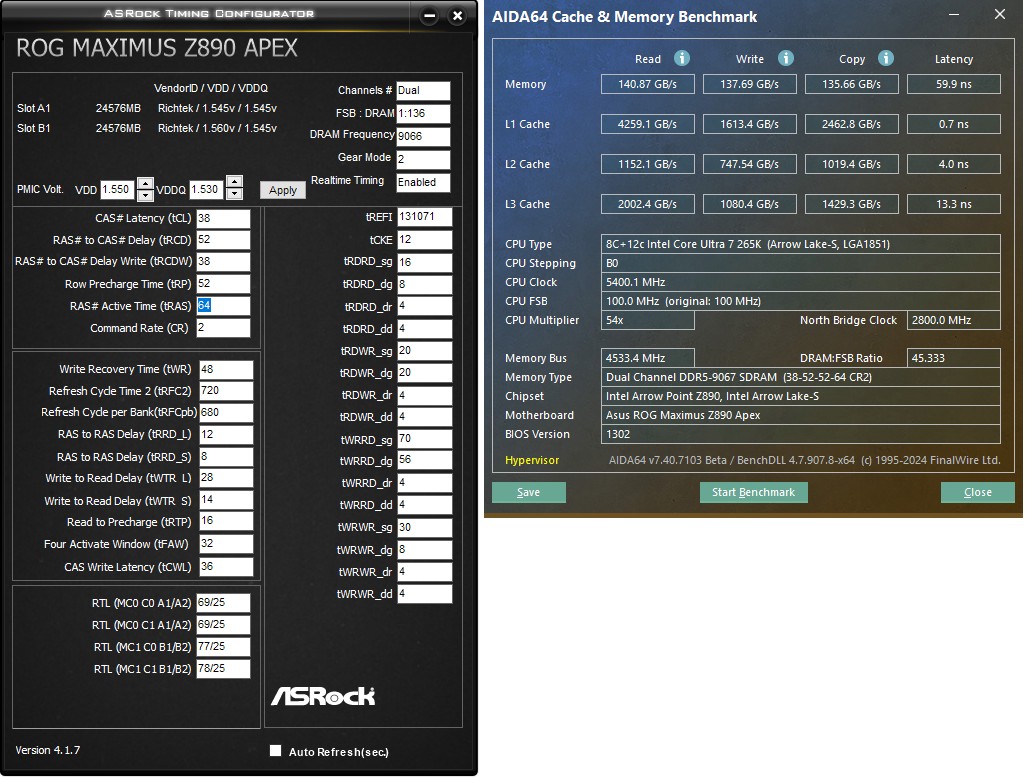Click the FSB : DRAM ratio field
The width and height of the screenshot is (1028, 779).
[x=424, y=113]
